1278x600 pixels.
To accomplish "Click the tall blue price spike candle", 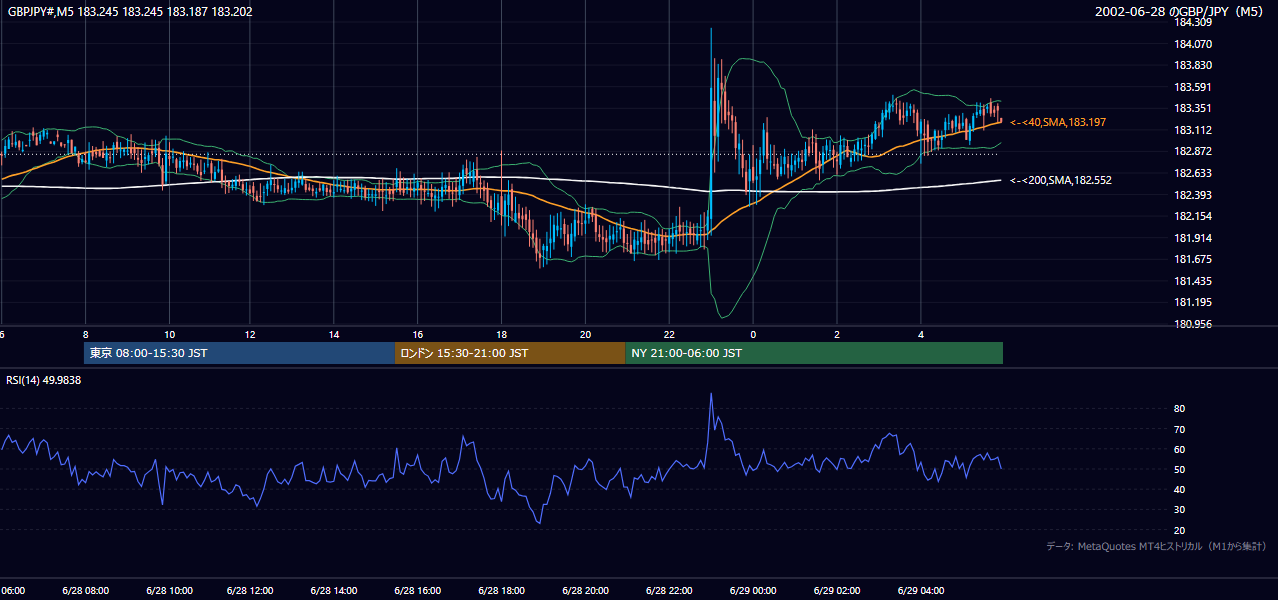I will coord(711,120).
